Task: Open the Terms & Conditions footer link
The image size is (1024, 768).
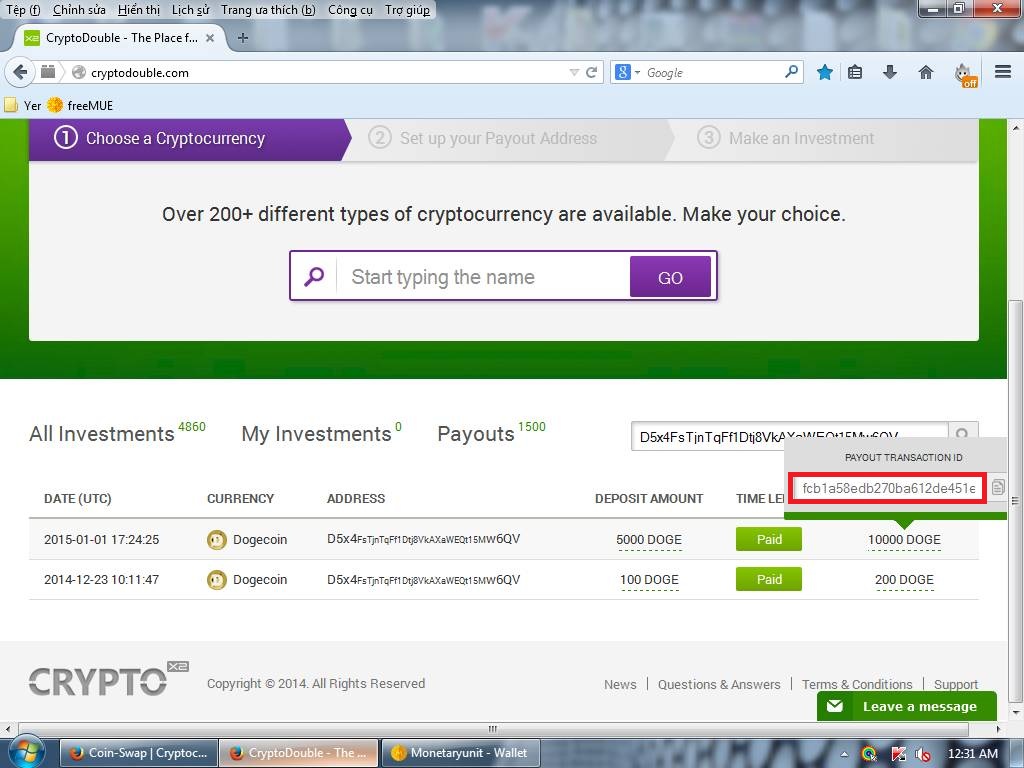Action: (857, 684)
